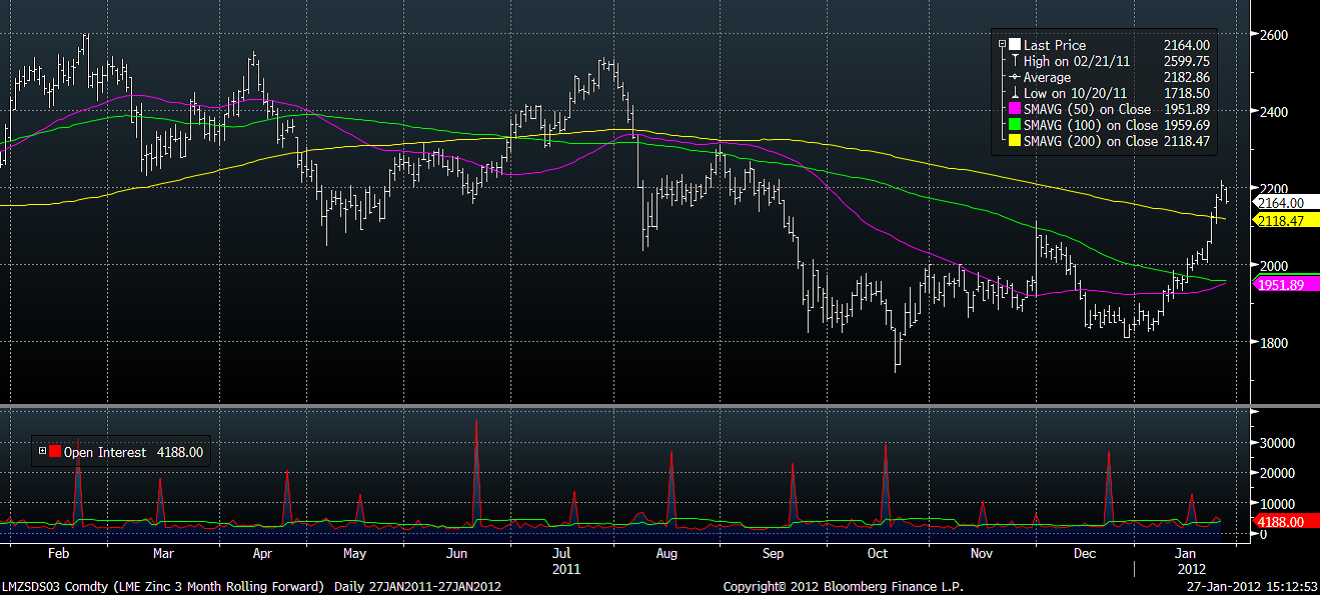
Task: Click the gray divider between chart panels
Action: point(660,405)
